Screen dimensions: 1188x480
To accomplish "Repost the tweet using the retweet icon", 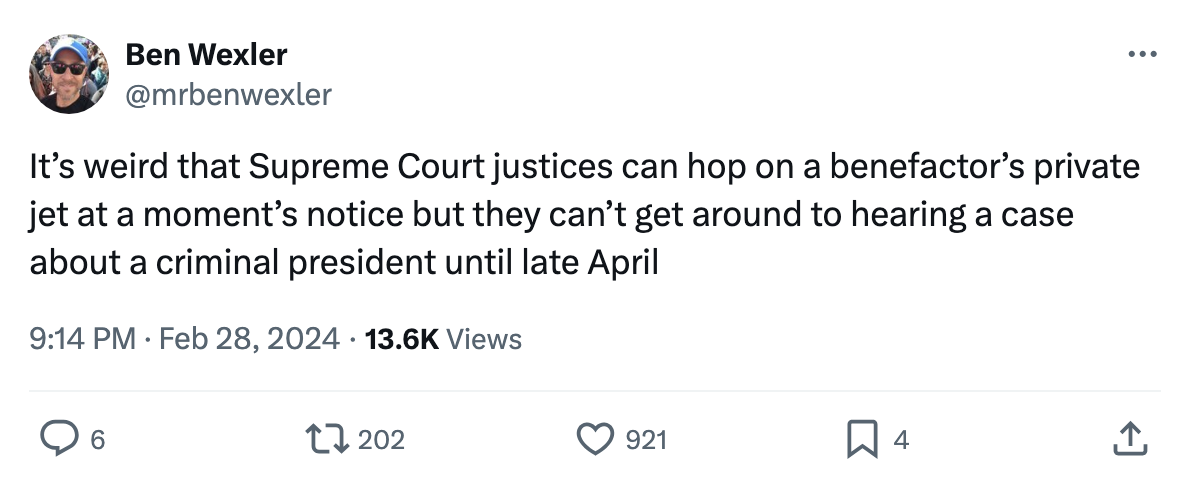I will tap(326, 438).
